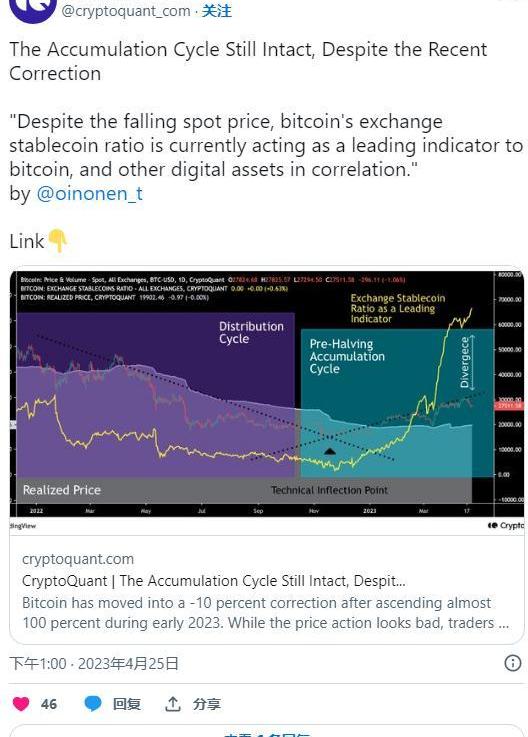Image resolution: width=528 pixels, height=737 pixels.
Task: Click the CryptoQuant watermark on chart
Action: 505,525
